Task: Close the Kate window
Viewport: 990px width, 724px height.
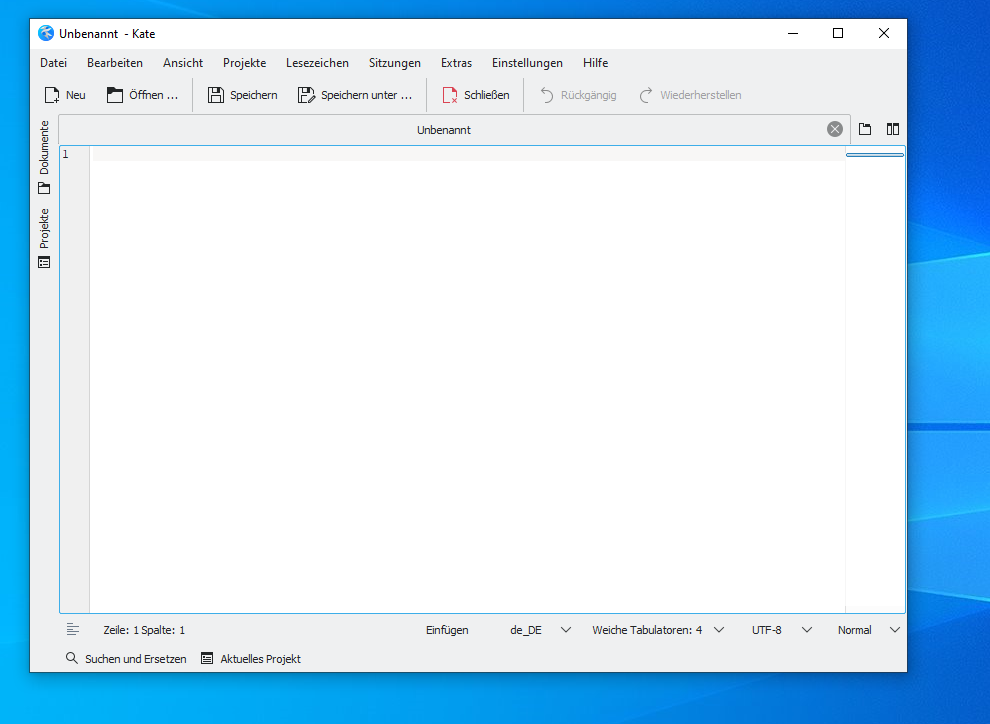Action: pos(884,33)
